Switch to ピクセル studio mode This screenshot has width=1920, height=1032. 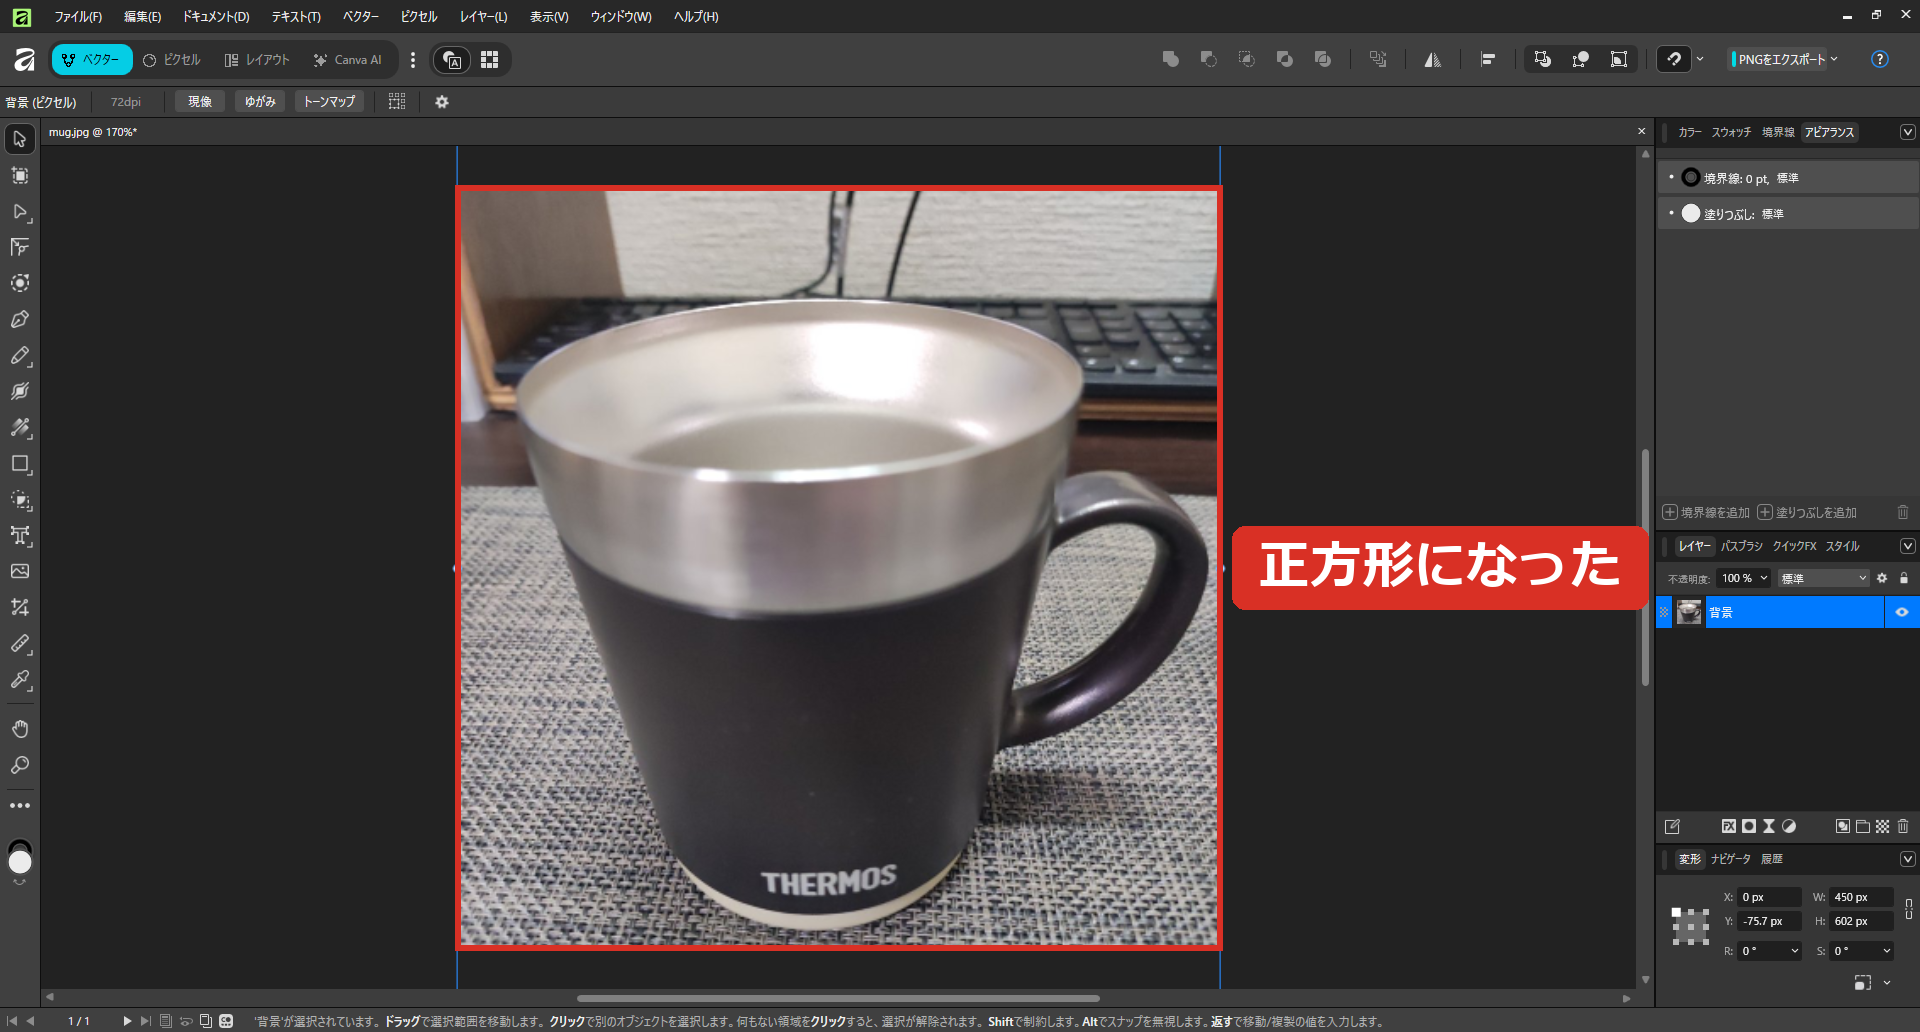[x=172, y=60]
